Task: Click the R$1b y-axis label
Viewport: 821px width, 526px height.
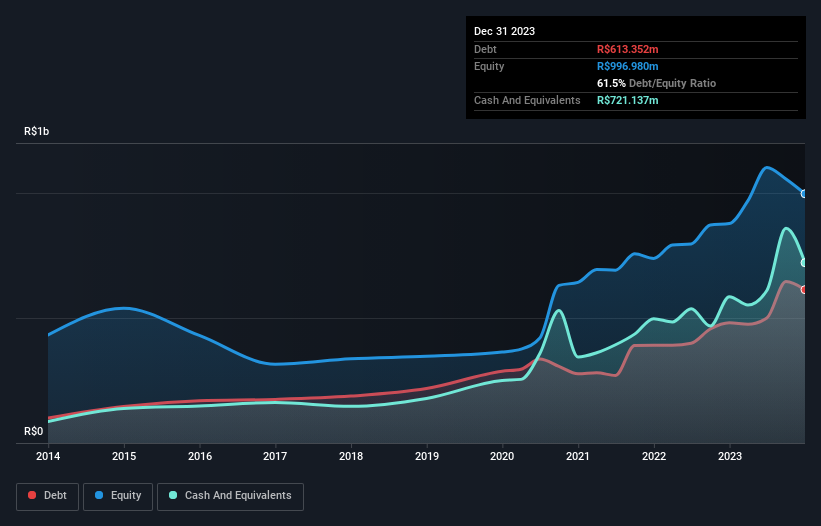Action: 37,131
